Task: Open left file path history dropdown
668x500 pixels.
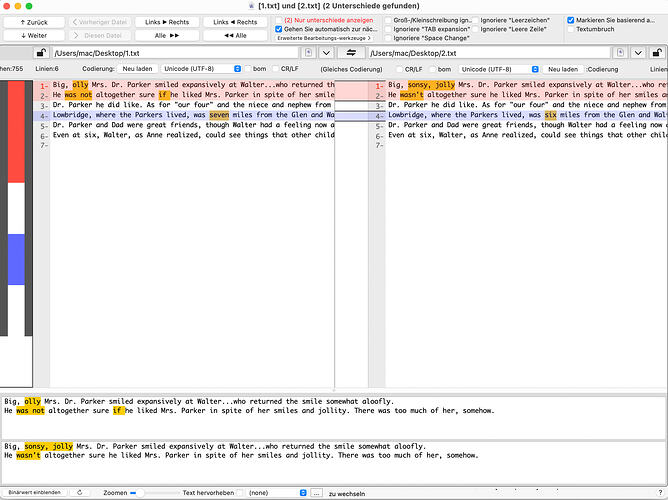Action: pyautogui.click(x=326, y=53)
